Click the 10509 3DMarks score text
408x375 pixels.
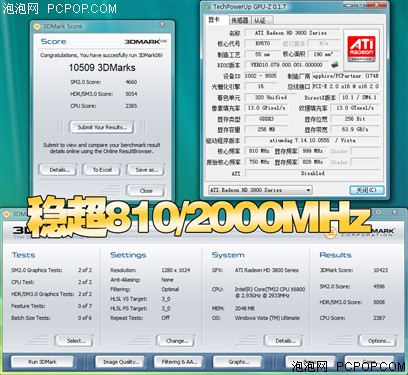click(102, 68)
